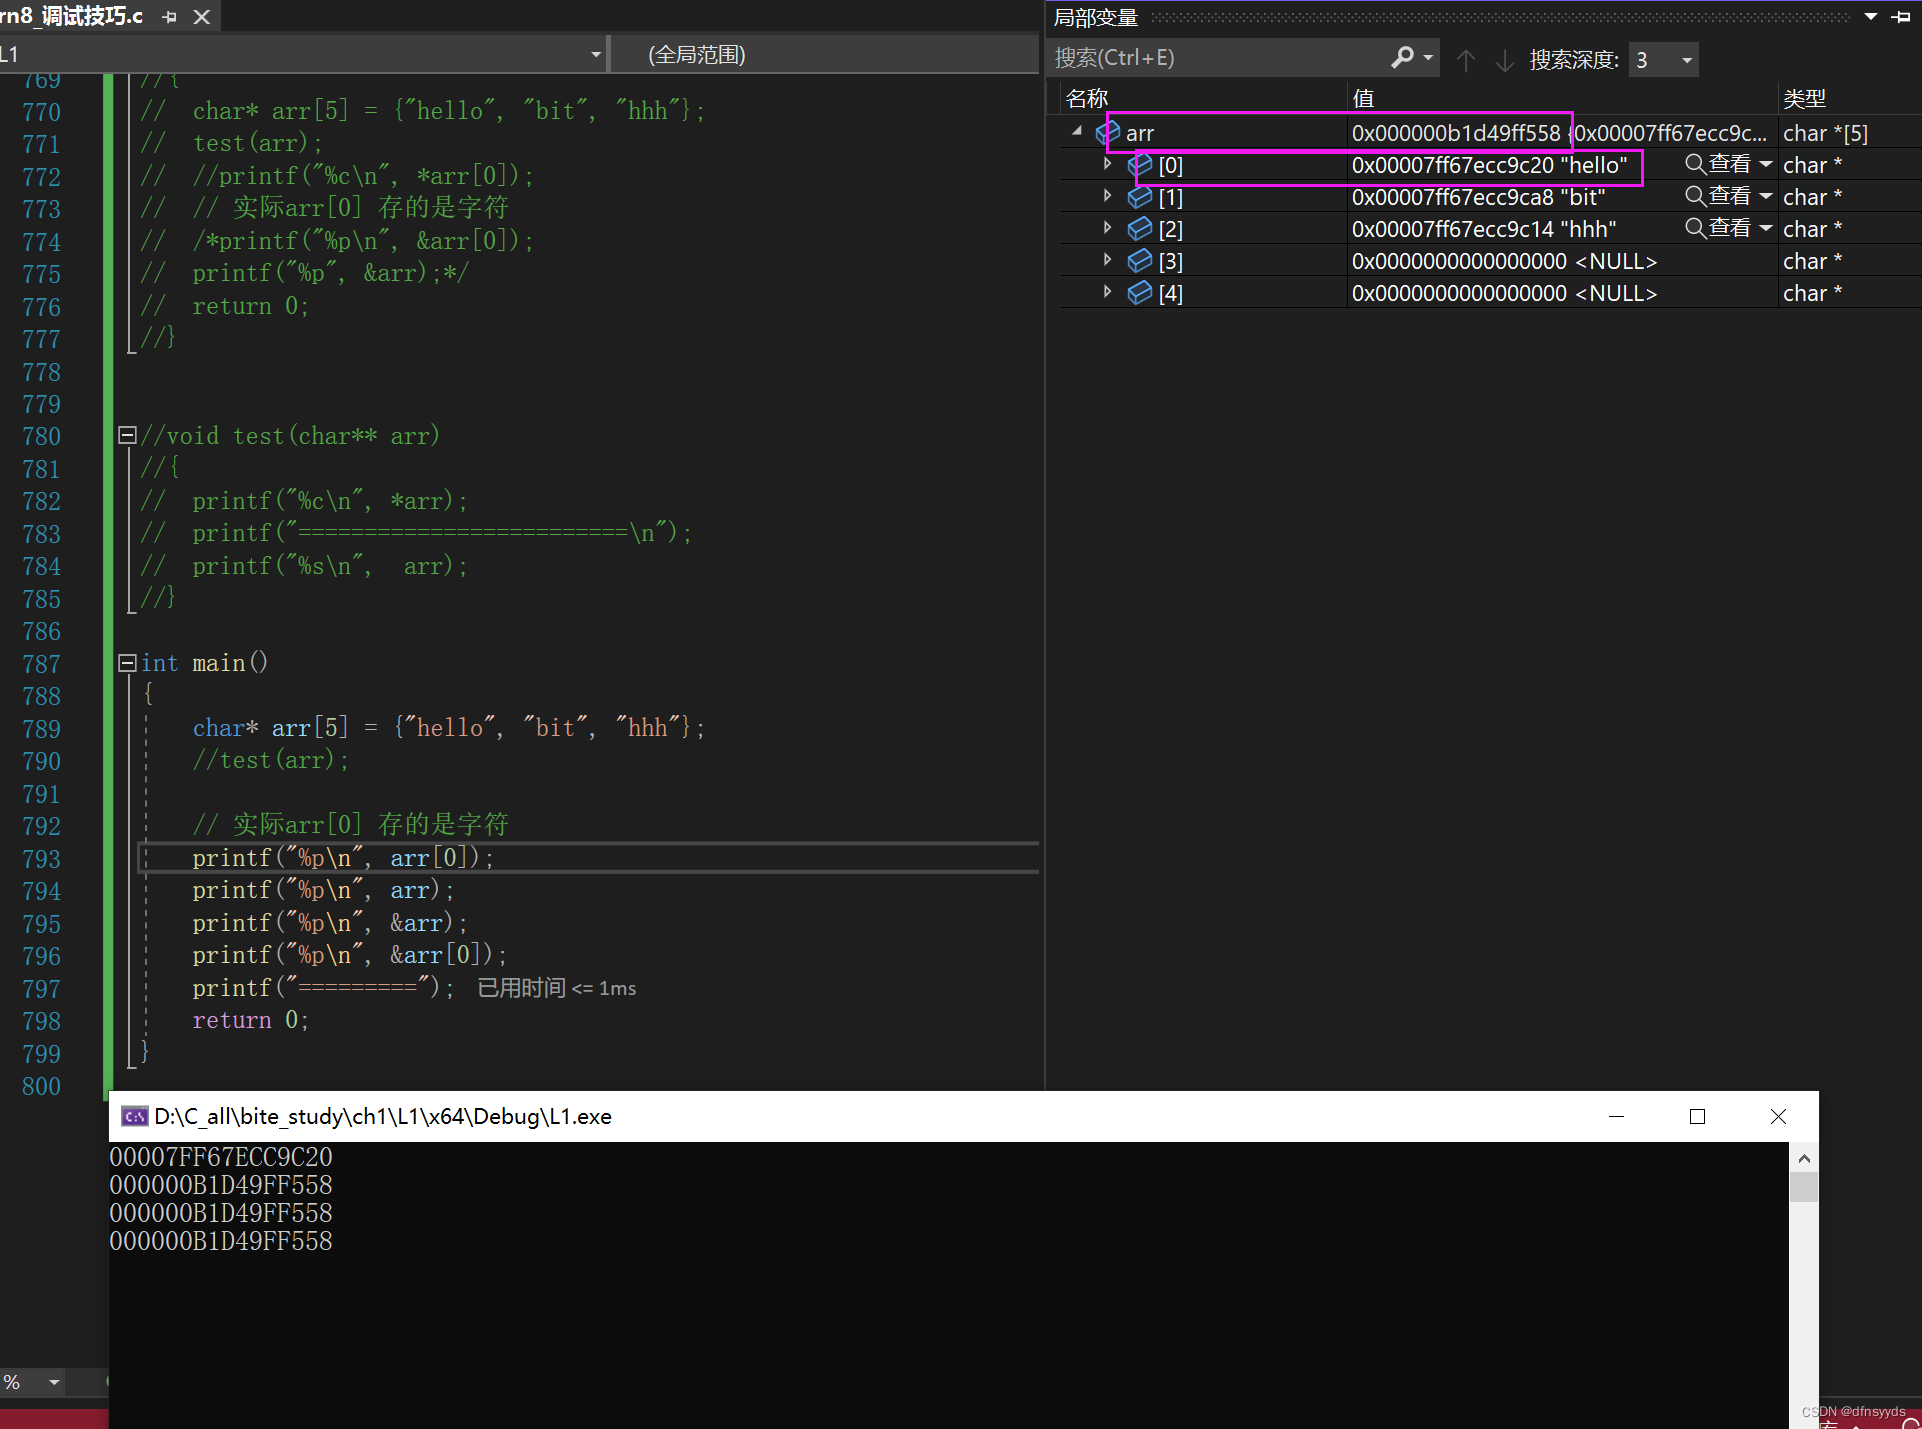Expand the [1] array element
Image resolution: width=1922 pixels, height=1429 pixels.
pos(1107,196)
